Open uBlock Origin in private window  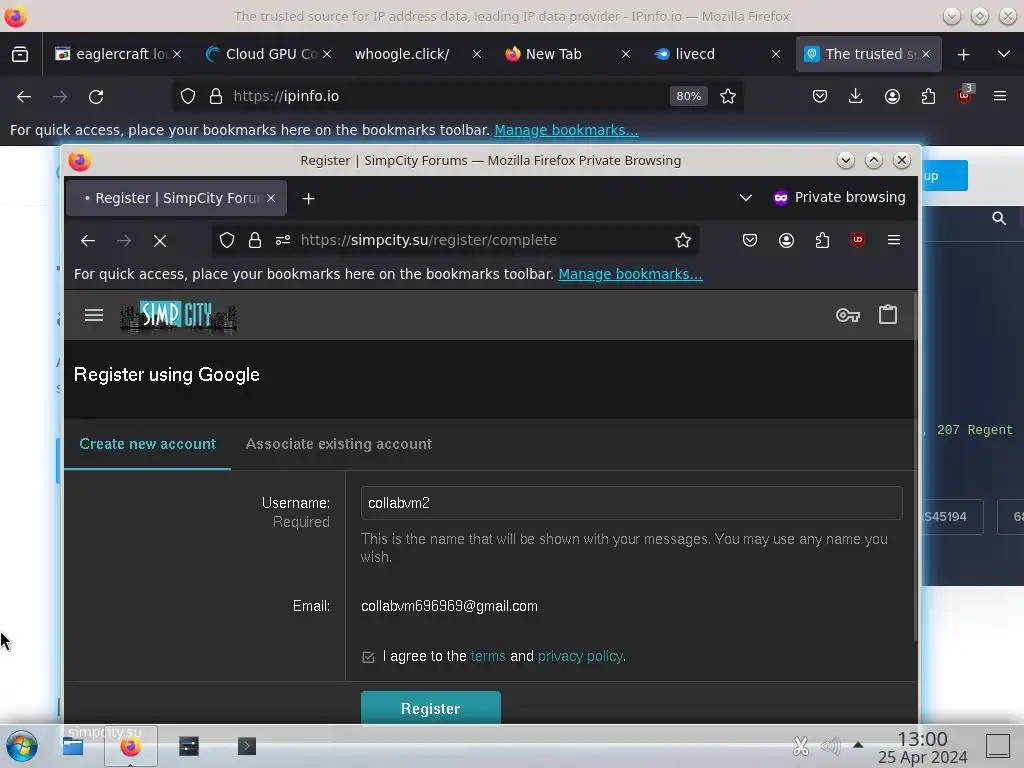[x=858, y=240]
